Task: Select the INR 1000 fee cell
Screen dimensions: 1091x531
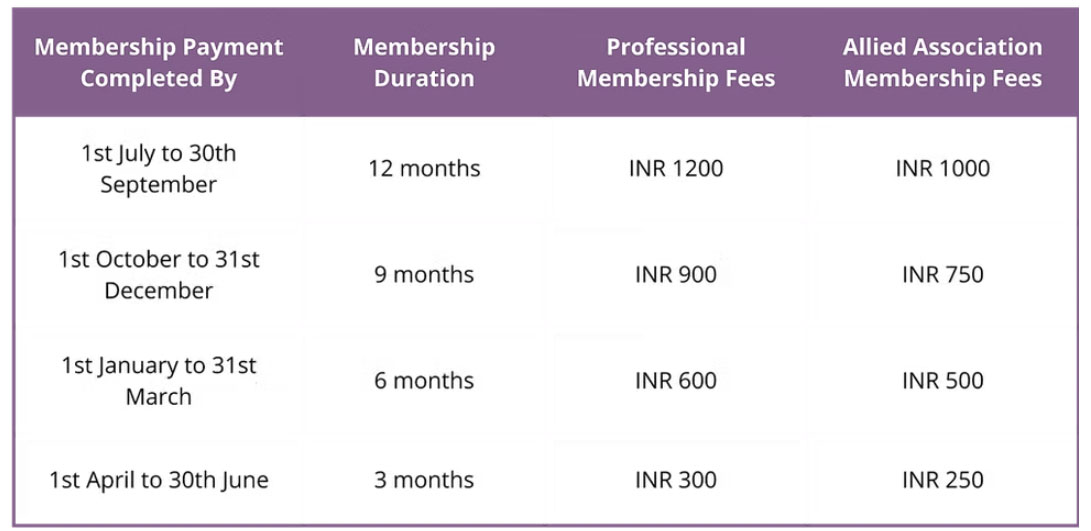Action: tap(943, 169)
